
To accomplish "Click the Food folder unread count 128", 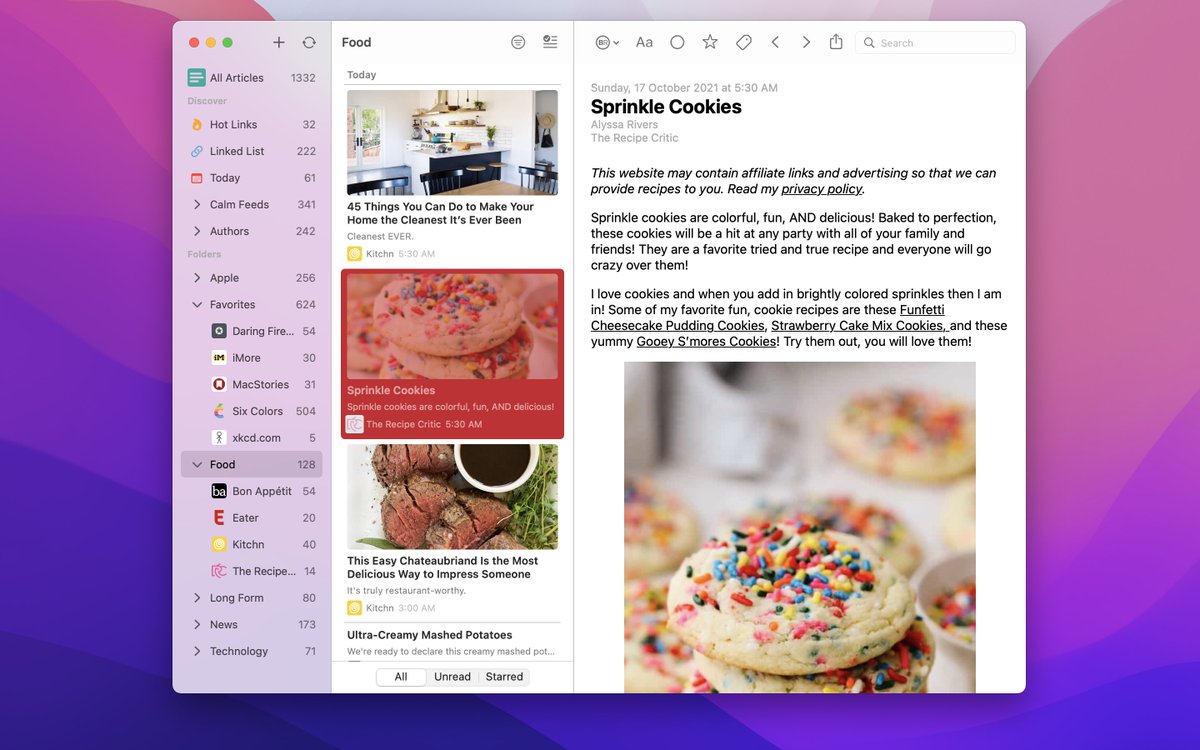I will point(306,465).
